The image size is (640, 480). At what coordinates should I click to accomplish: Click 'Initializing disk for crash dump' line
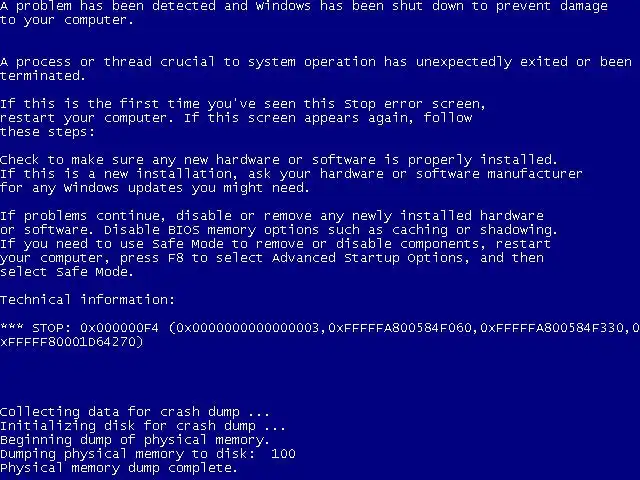click(x=142, y=426)
